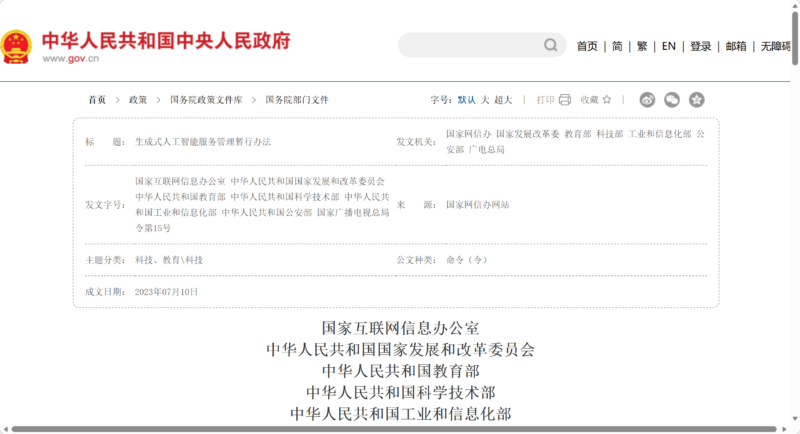Click the search magnifier icon
Screen dimensions: 800x434
coord(551,45)
